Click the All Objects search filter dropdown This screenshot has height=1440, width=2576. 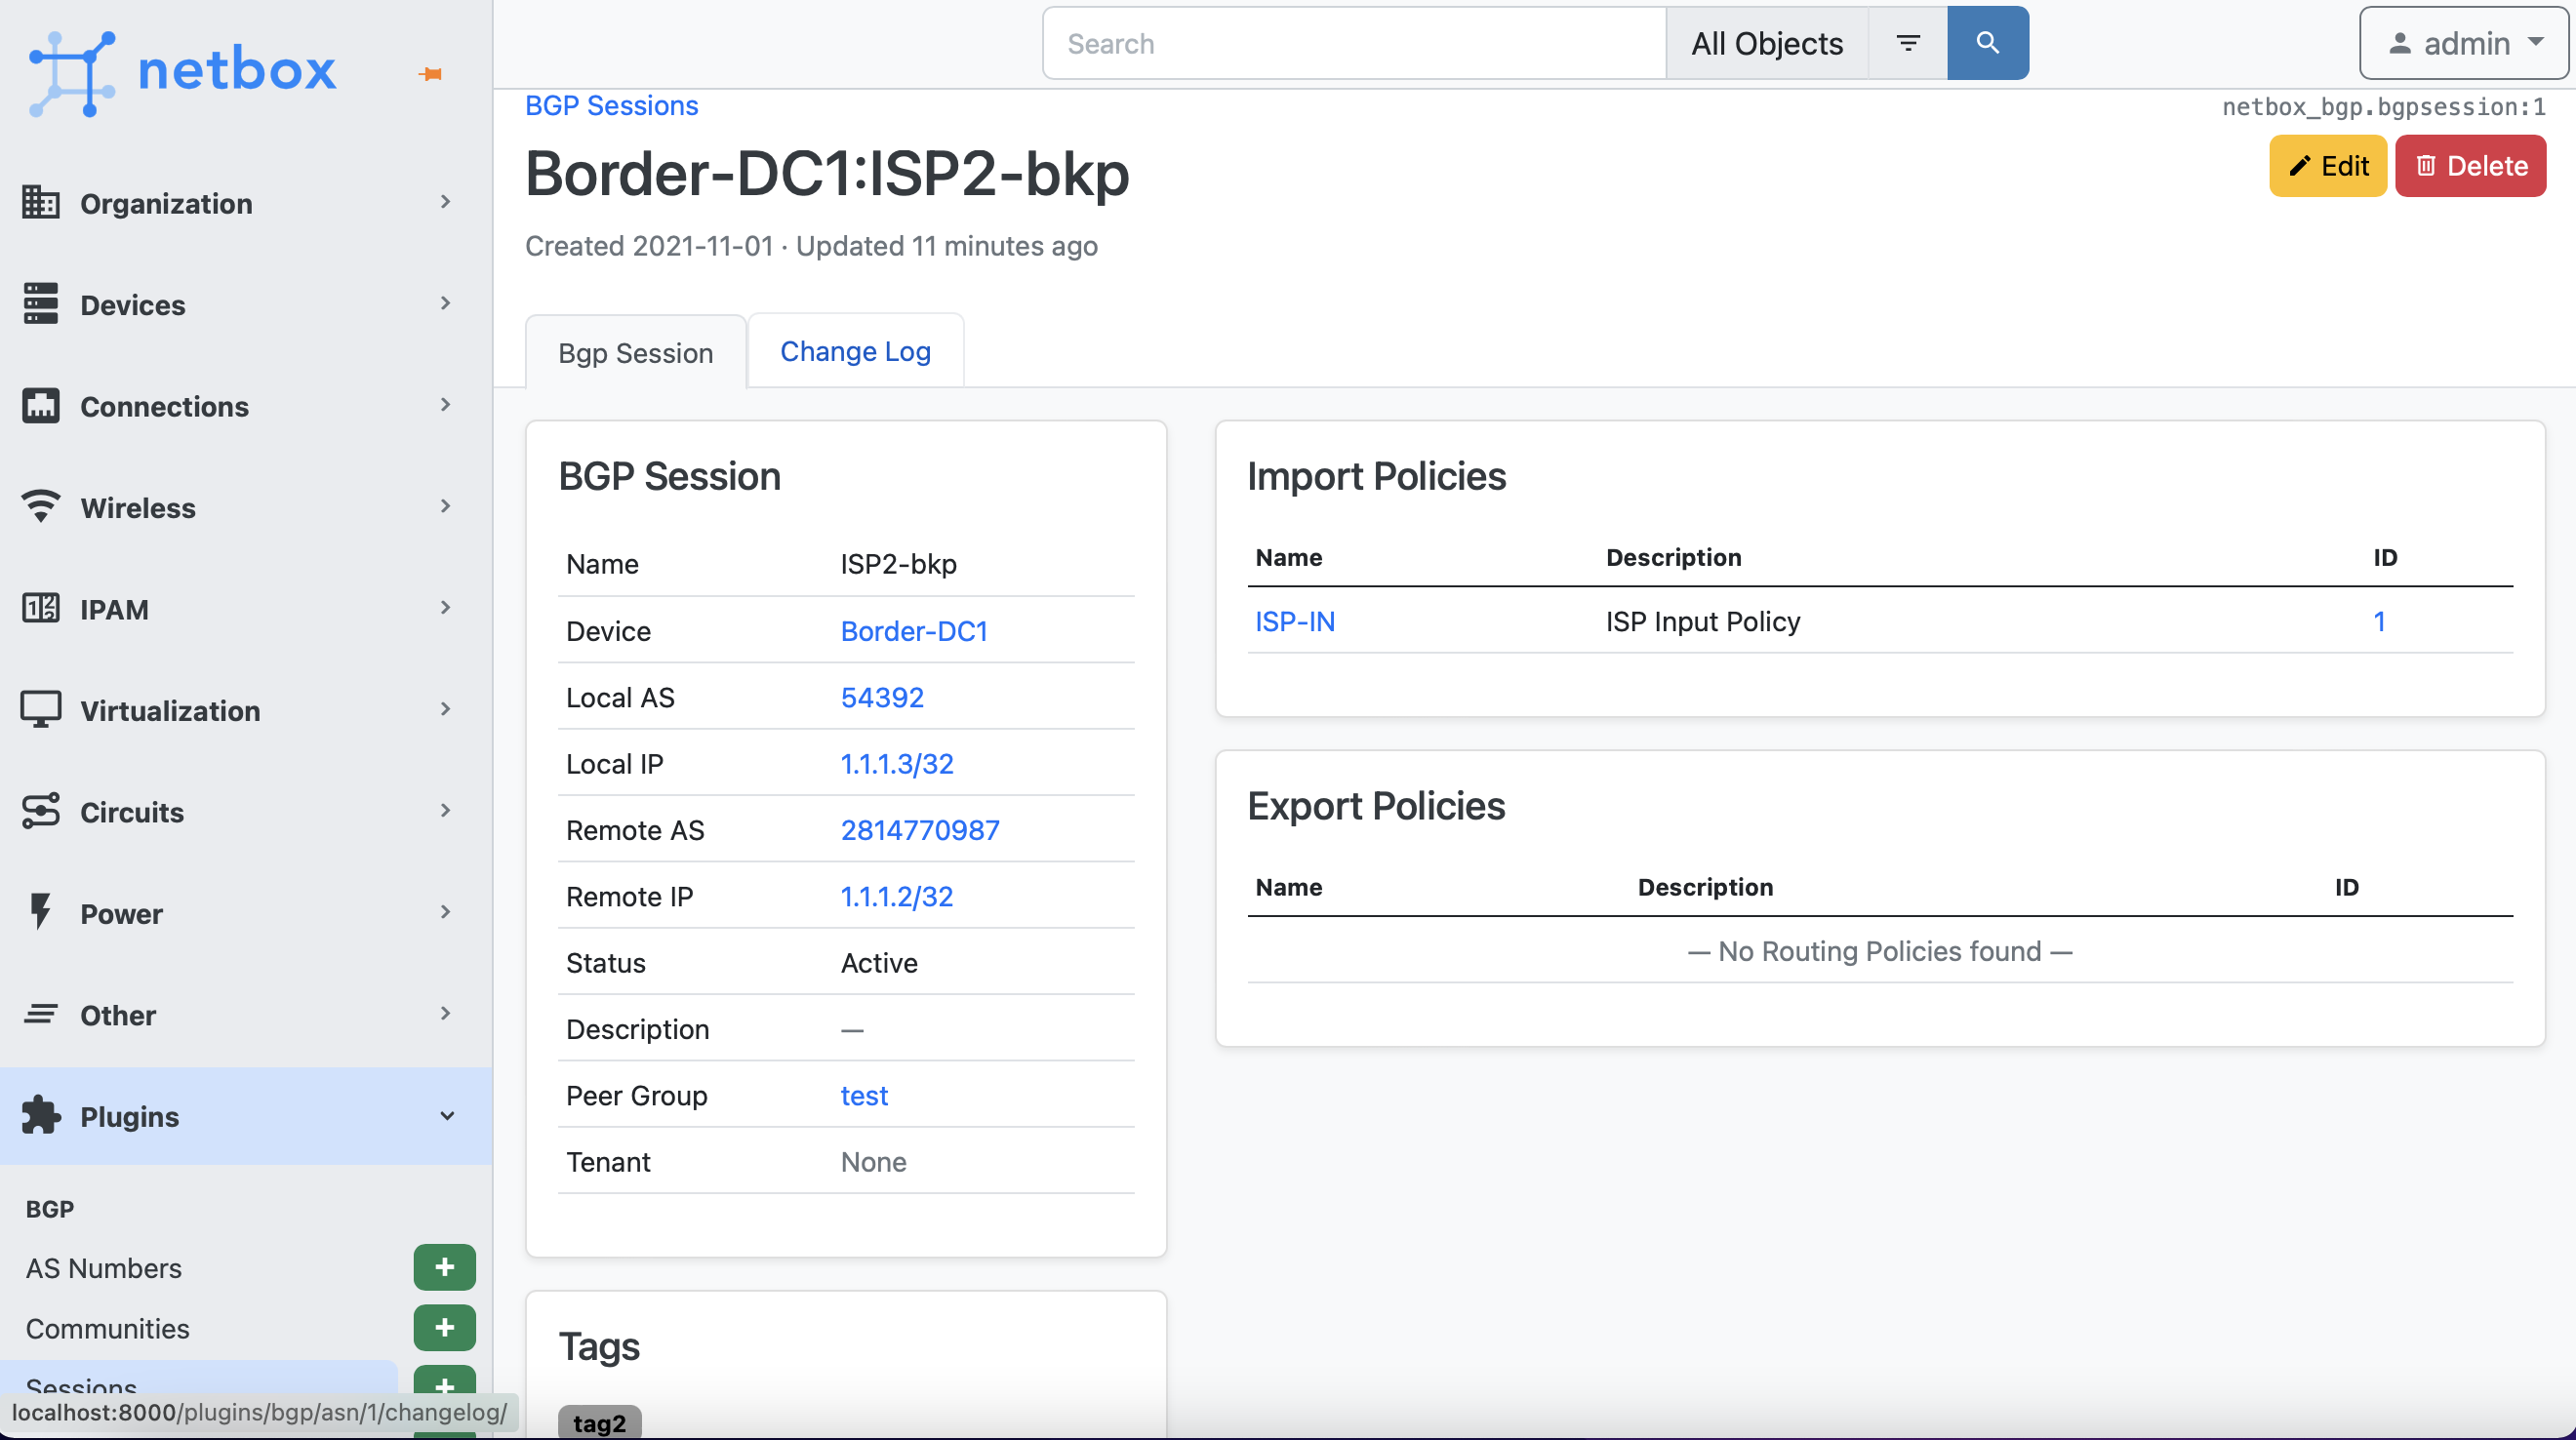1769,43
